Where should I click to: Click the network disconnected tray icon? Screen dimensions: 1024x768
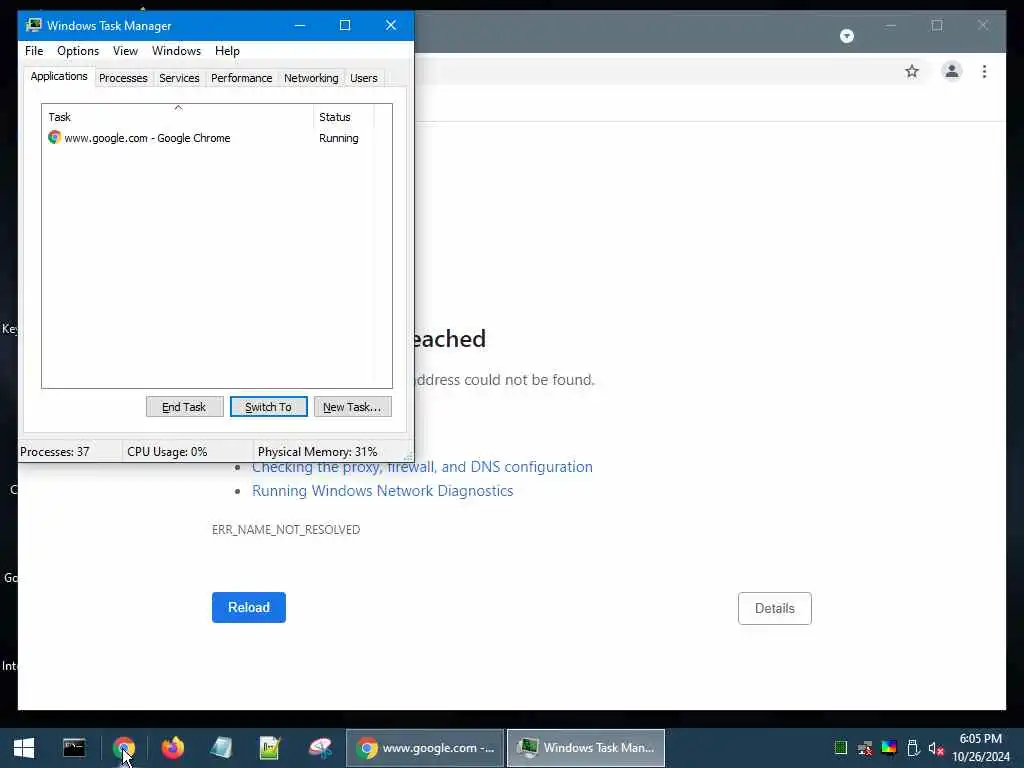(x=865, y=748)
